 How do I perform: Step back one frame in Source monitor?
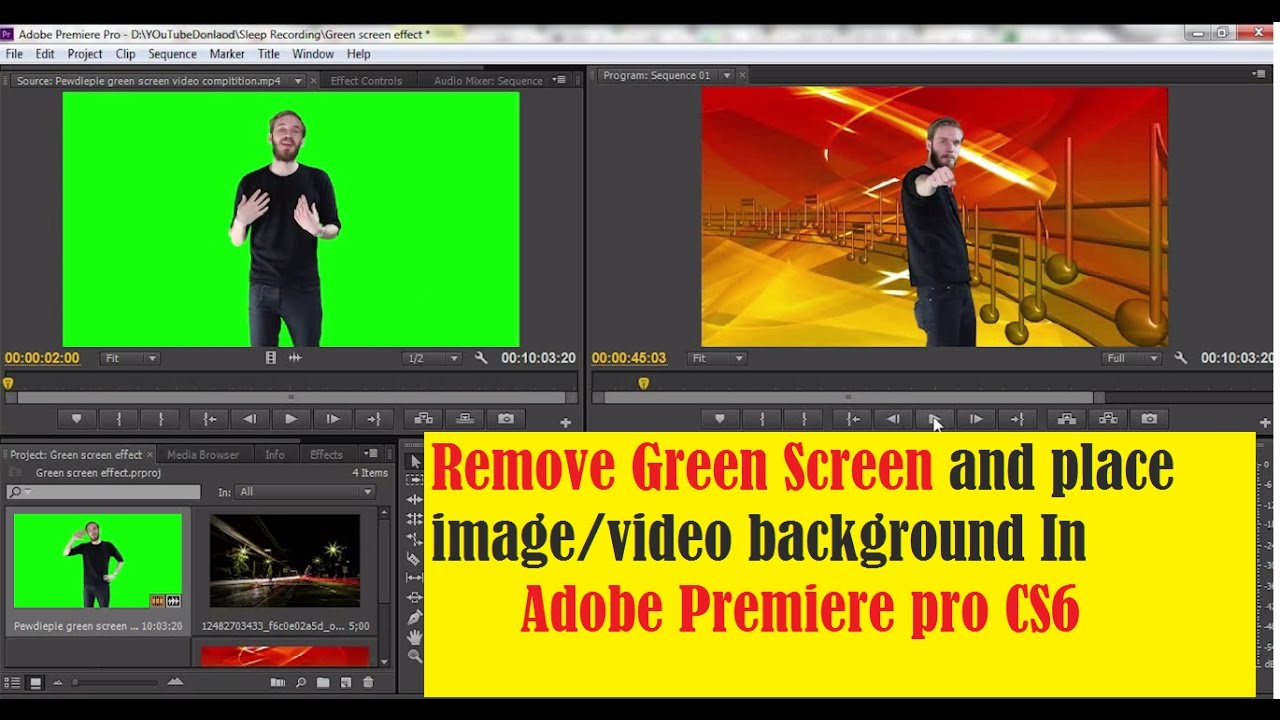(250, 419)
